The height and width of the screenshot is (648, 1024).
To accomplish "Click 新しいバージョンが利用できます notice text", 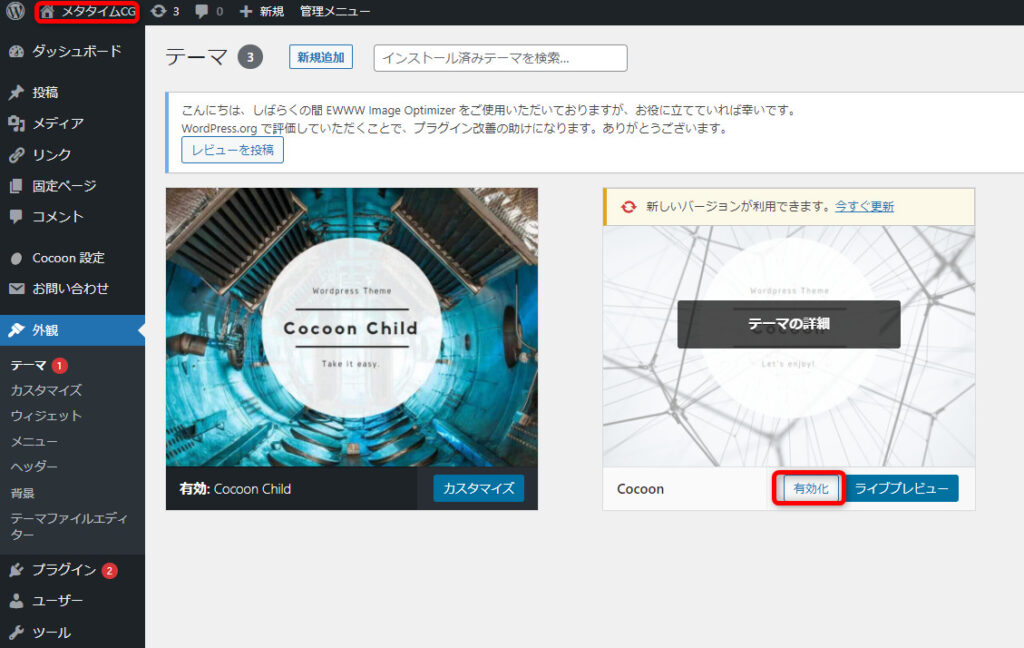I will click(x=738, y=206).
